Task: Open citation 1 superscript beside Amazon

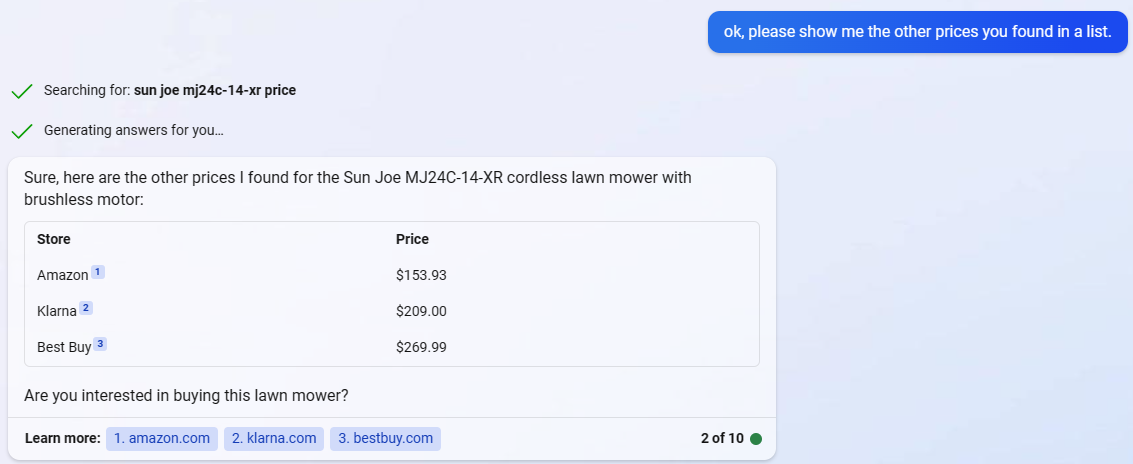Action: click(98, 272)
